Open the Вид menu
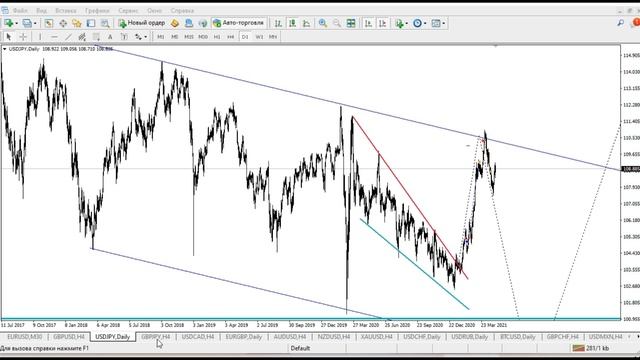Image resolution: width=640 pixels, height=360 pixels. [41, 10]
